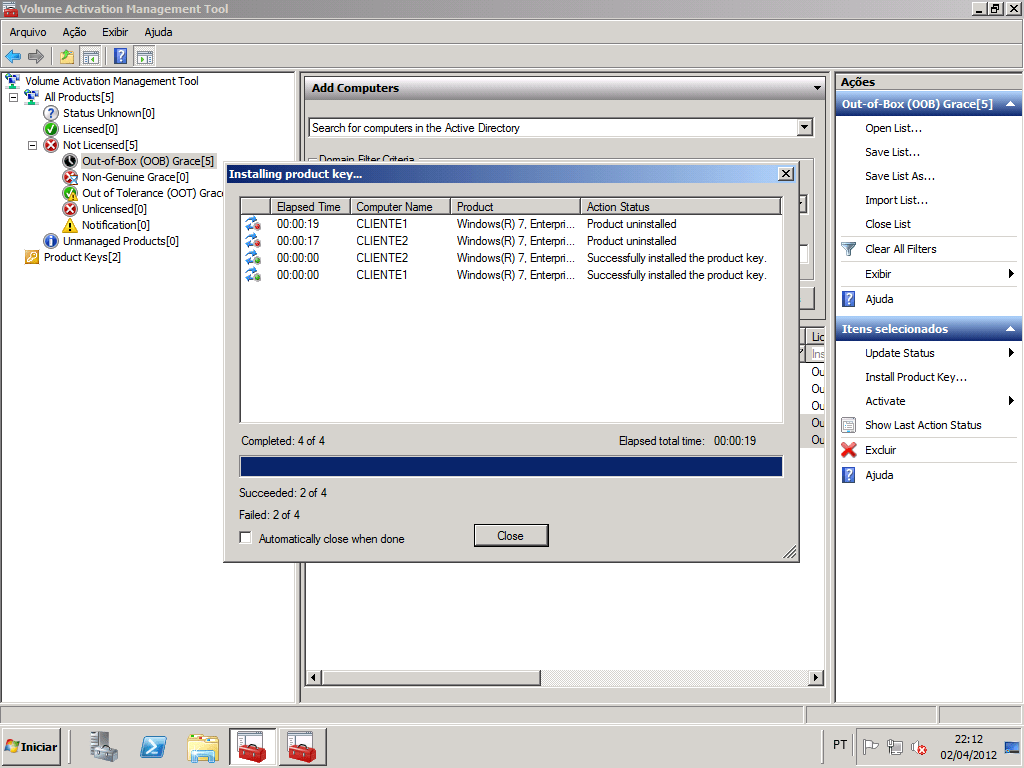
Task: Select the Not Licensed[5] red X icon
Action: [x=51, y=145]
